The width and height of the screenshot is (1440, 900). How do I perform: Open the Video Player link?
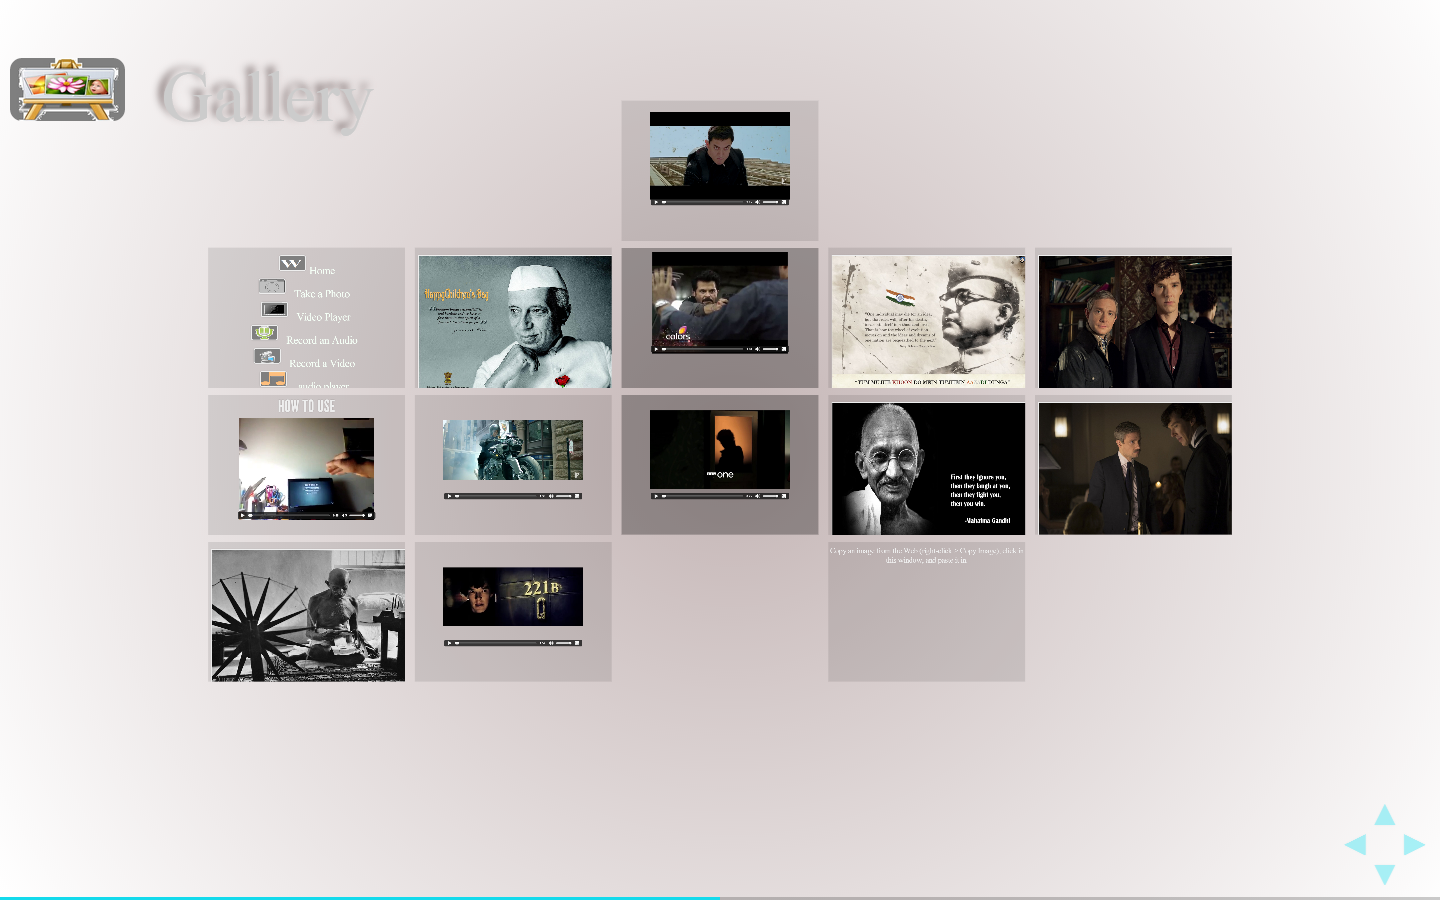coord(323,317)
